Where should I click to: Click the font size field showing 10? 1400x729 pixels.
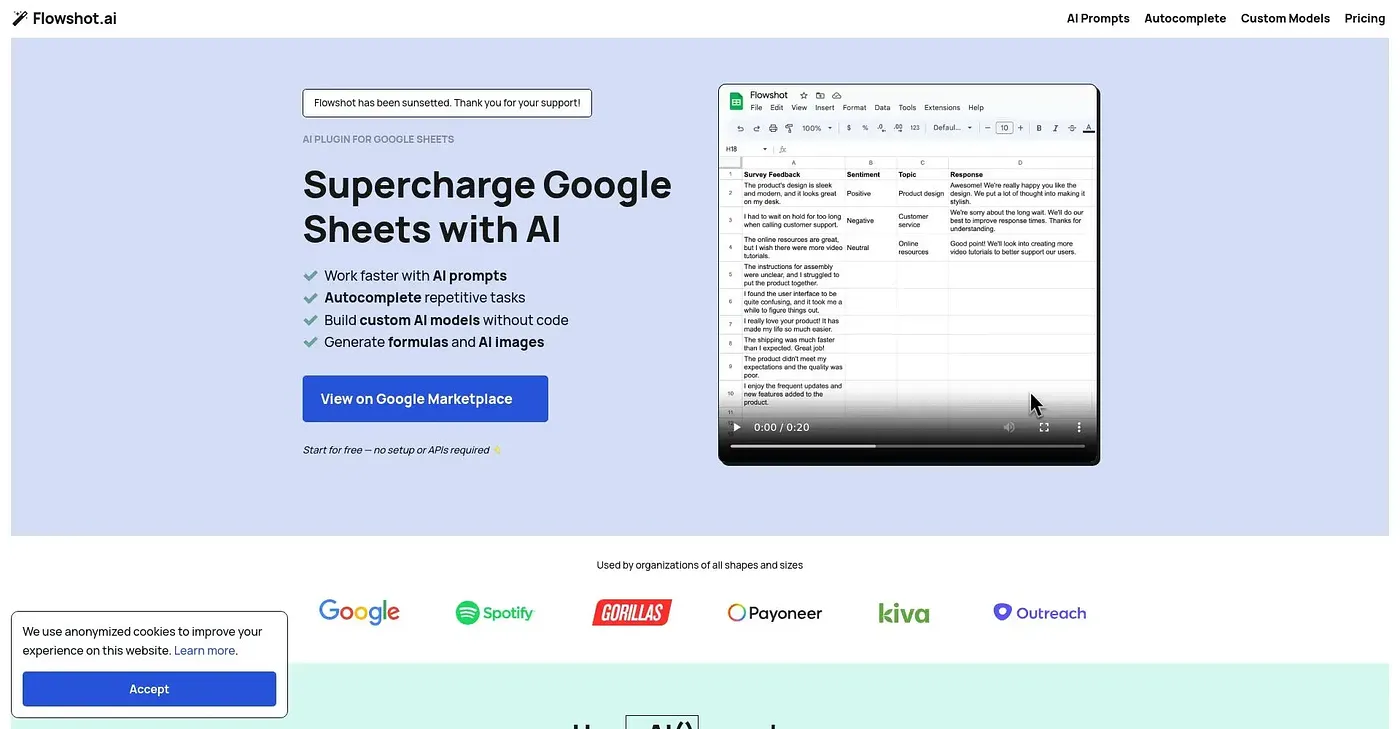coord(1004,128)
